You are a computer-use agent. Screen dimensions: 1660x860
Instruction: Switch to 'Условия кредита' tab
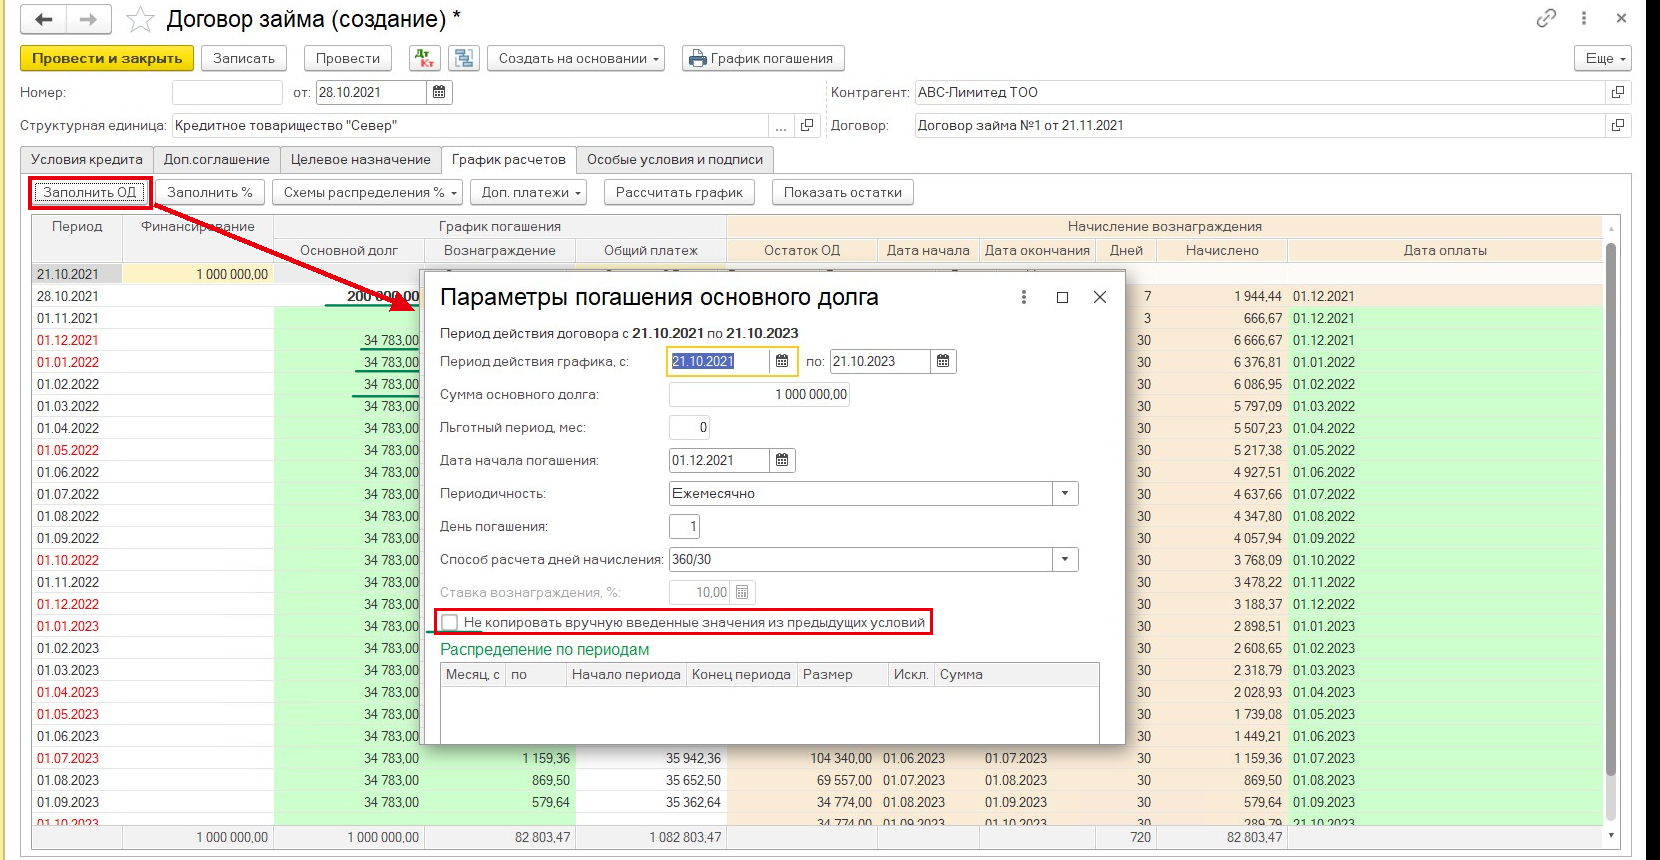87,159
